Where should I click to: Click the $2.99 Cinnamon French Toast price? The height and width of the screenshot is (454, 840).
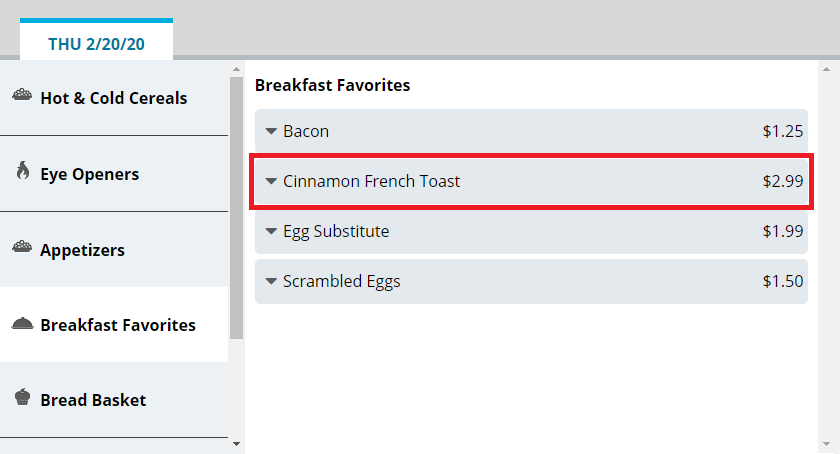point(782,181)
